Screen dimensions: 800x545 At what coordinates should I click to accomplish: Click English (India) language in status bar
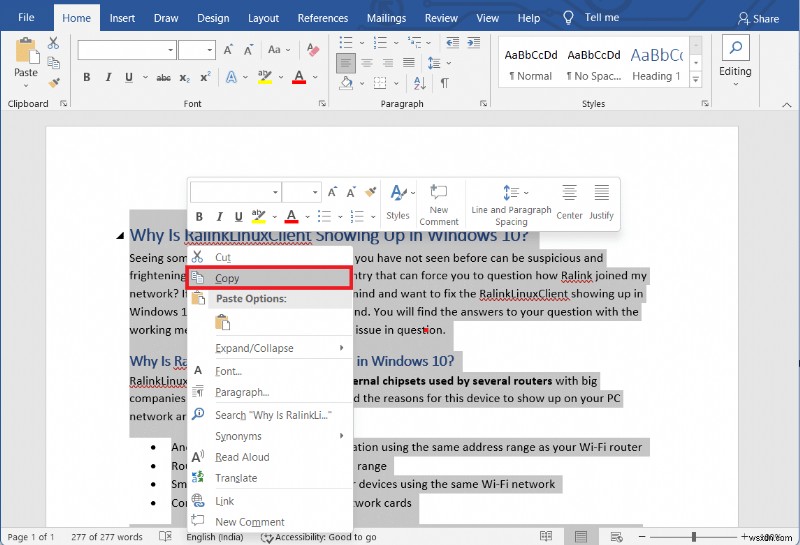click(x=215, y=537)
